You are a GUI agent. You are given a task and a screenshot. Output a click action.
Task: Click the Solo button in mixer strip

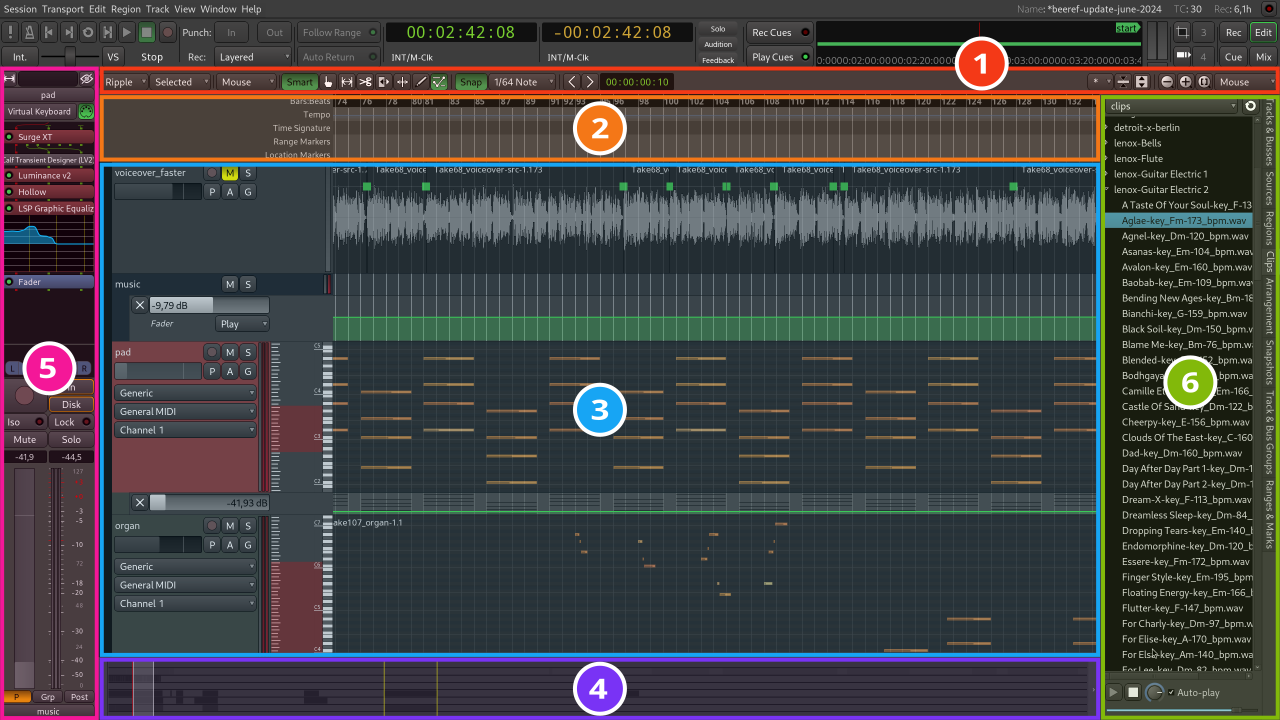[x=71, y=440]
